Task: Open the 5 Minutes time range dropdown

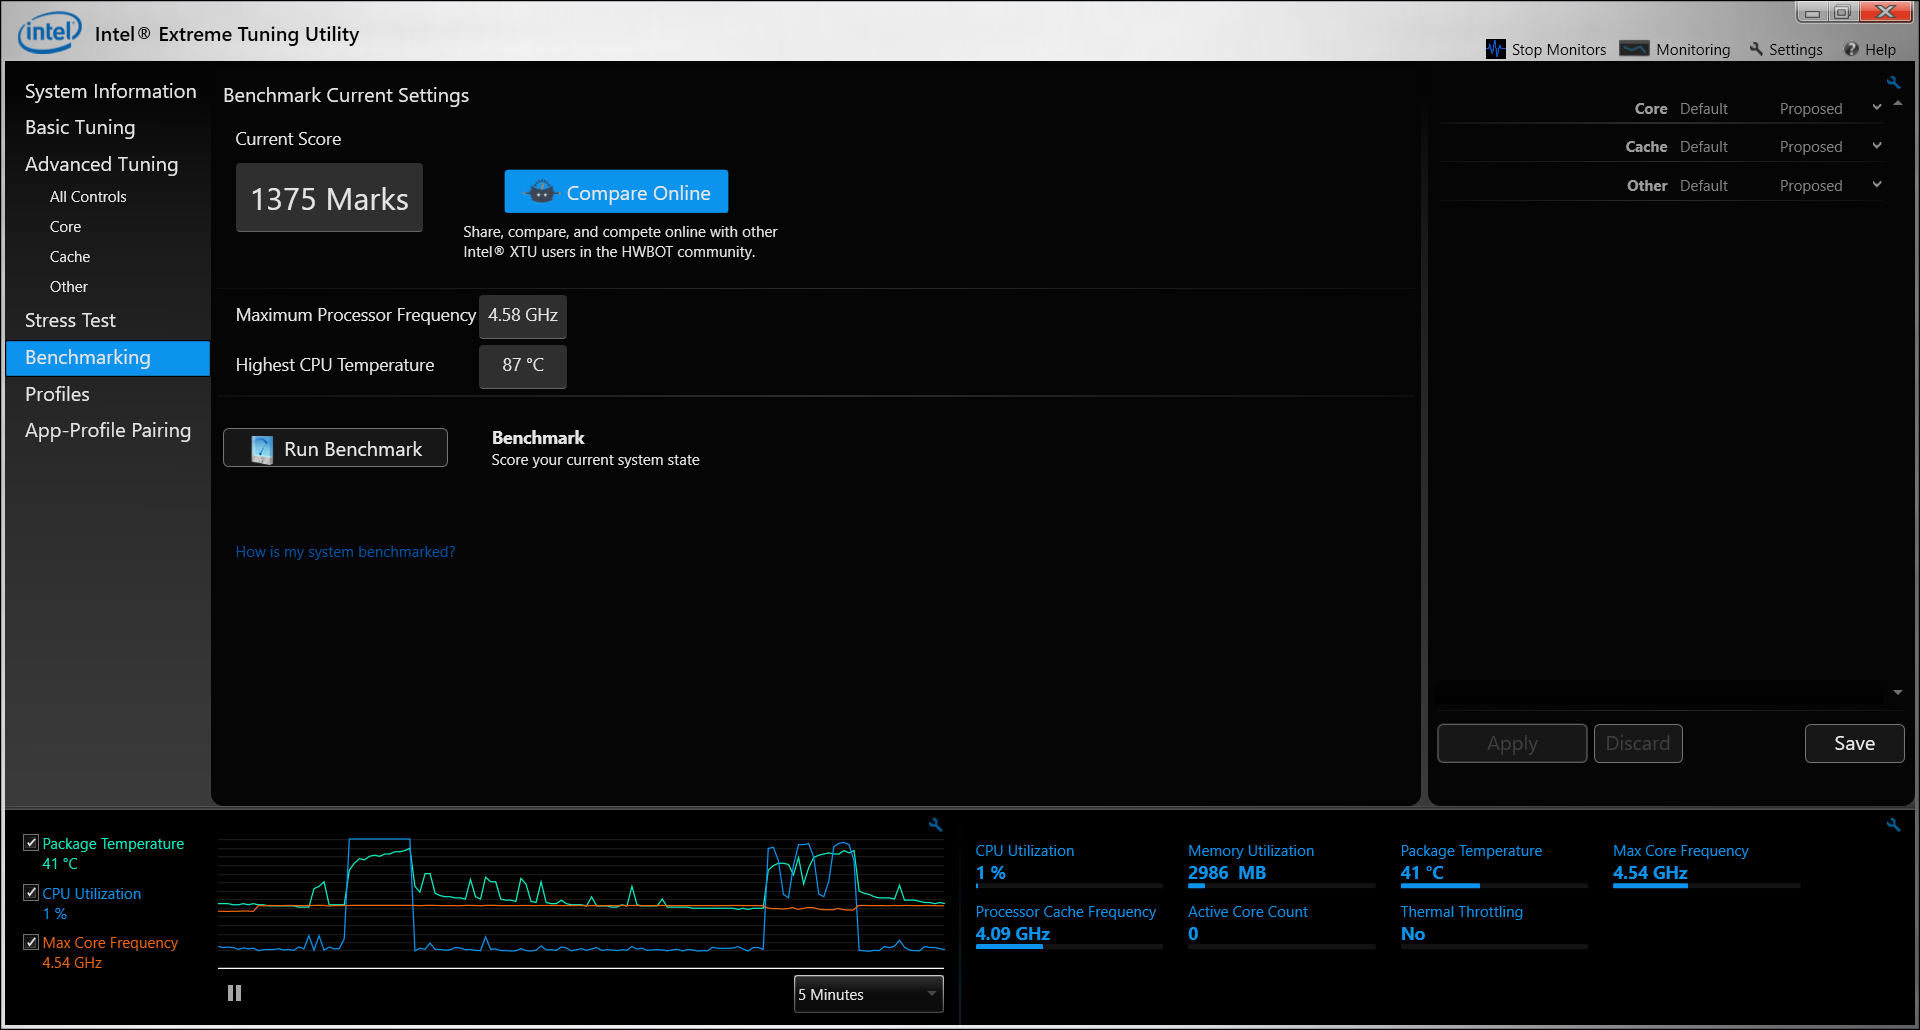Action: point(868,994)
